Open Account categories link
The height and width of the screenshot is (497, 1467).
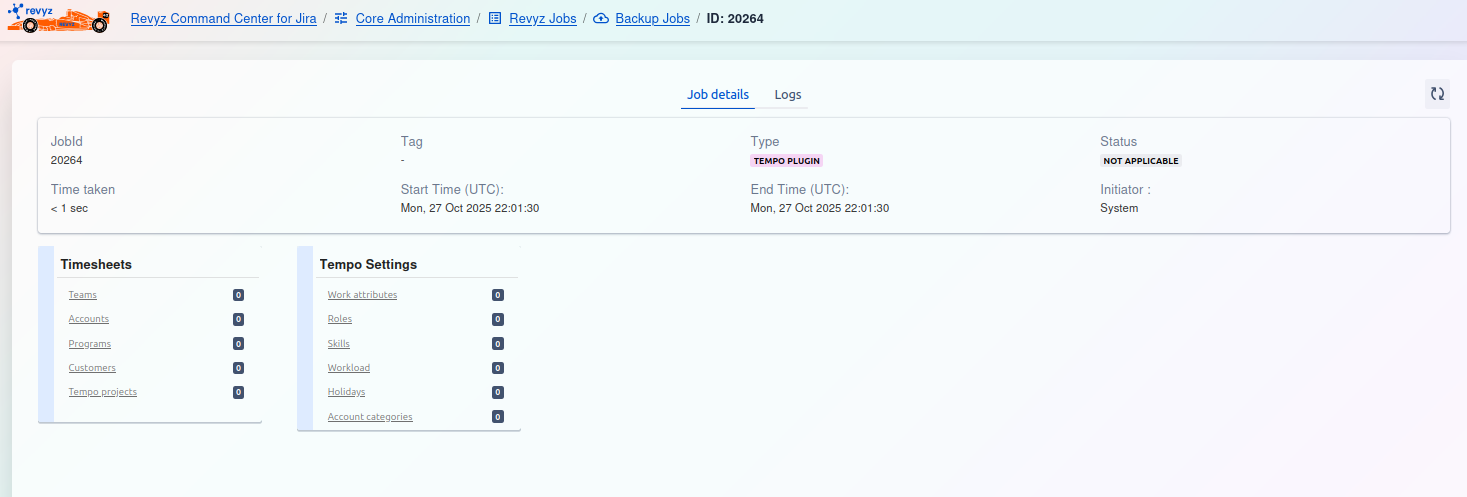(x=370, y=417)
